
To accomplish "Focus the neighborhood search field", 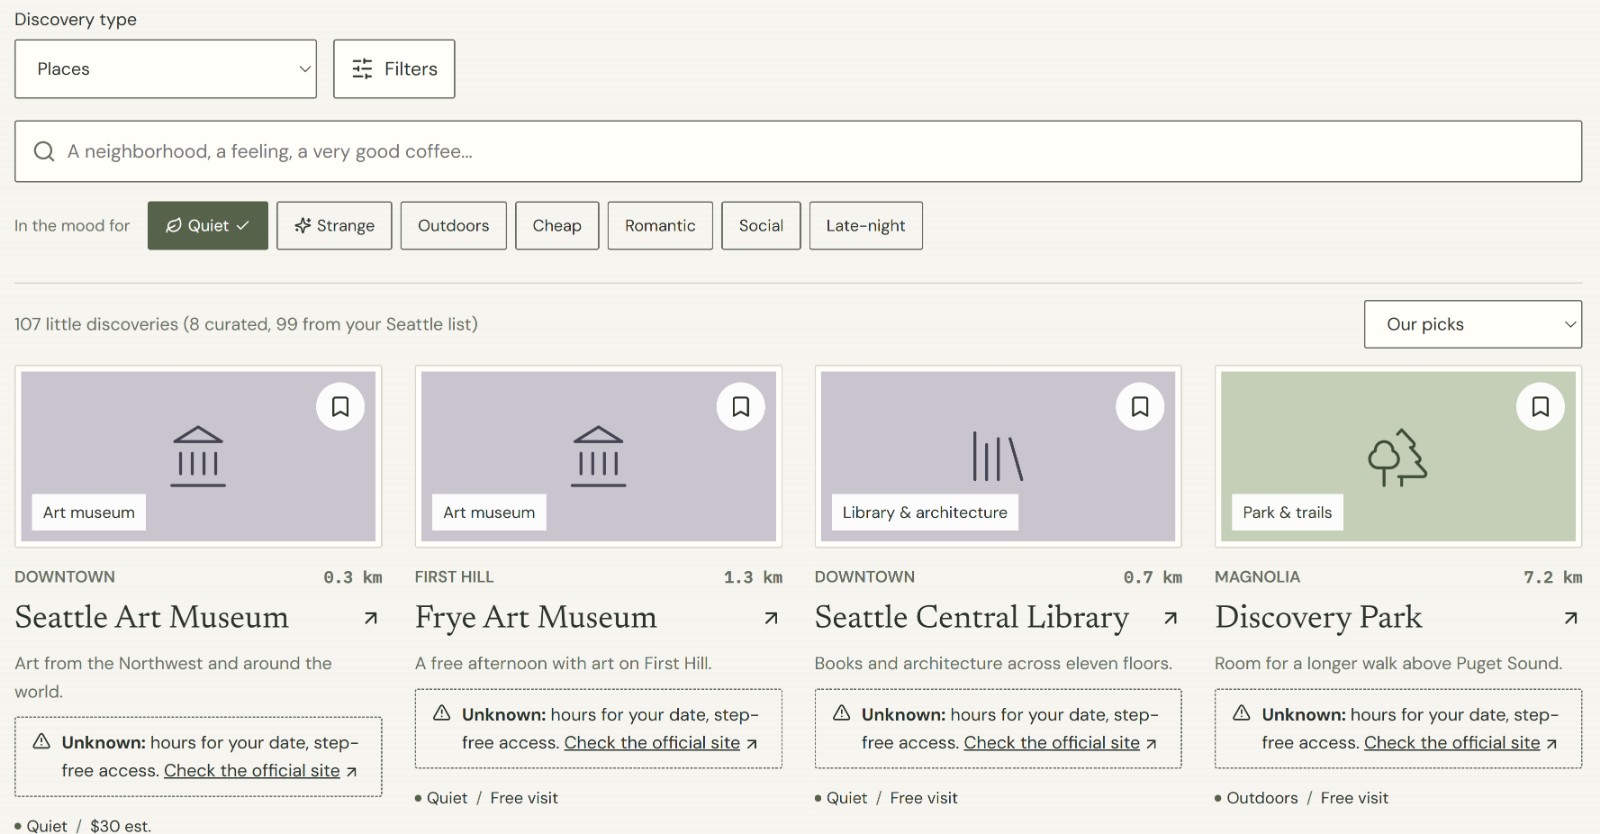I will pyautogui.click(x=798, y=152).
